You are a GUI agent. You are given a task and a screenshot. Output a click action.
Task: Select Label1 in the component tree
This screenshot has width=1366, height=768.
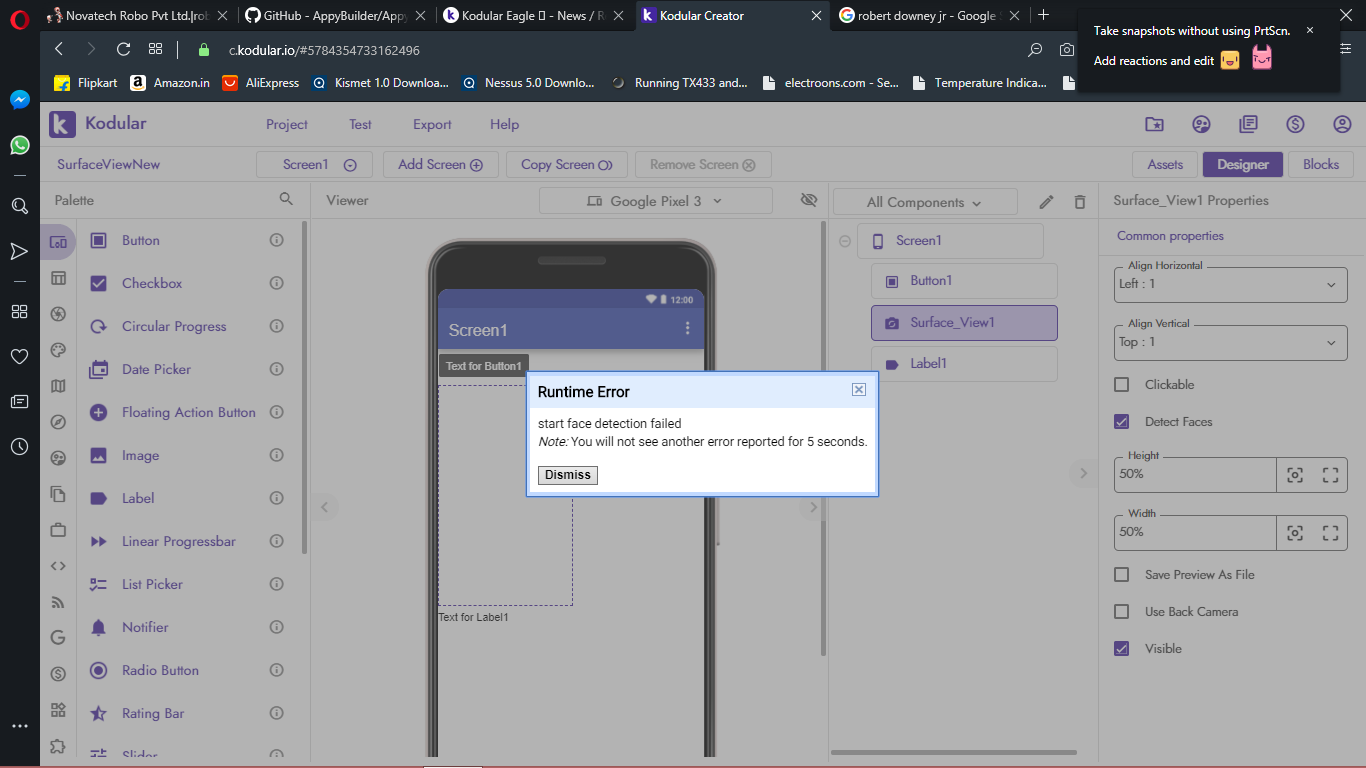click(x=964, y=364)
